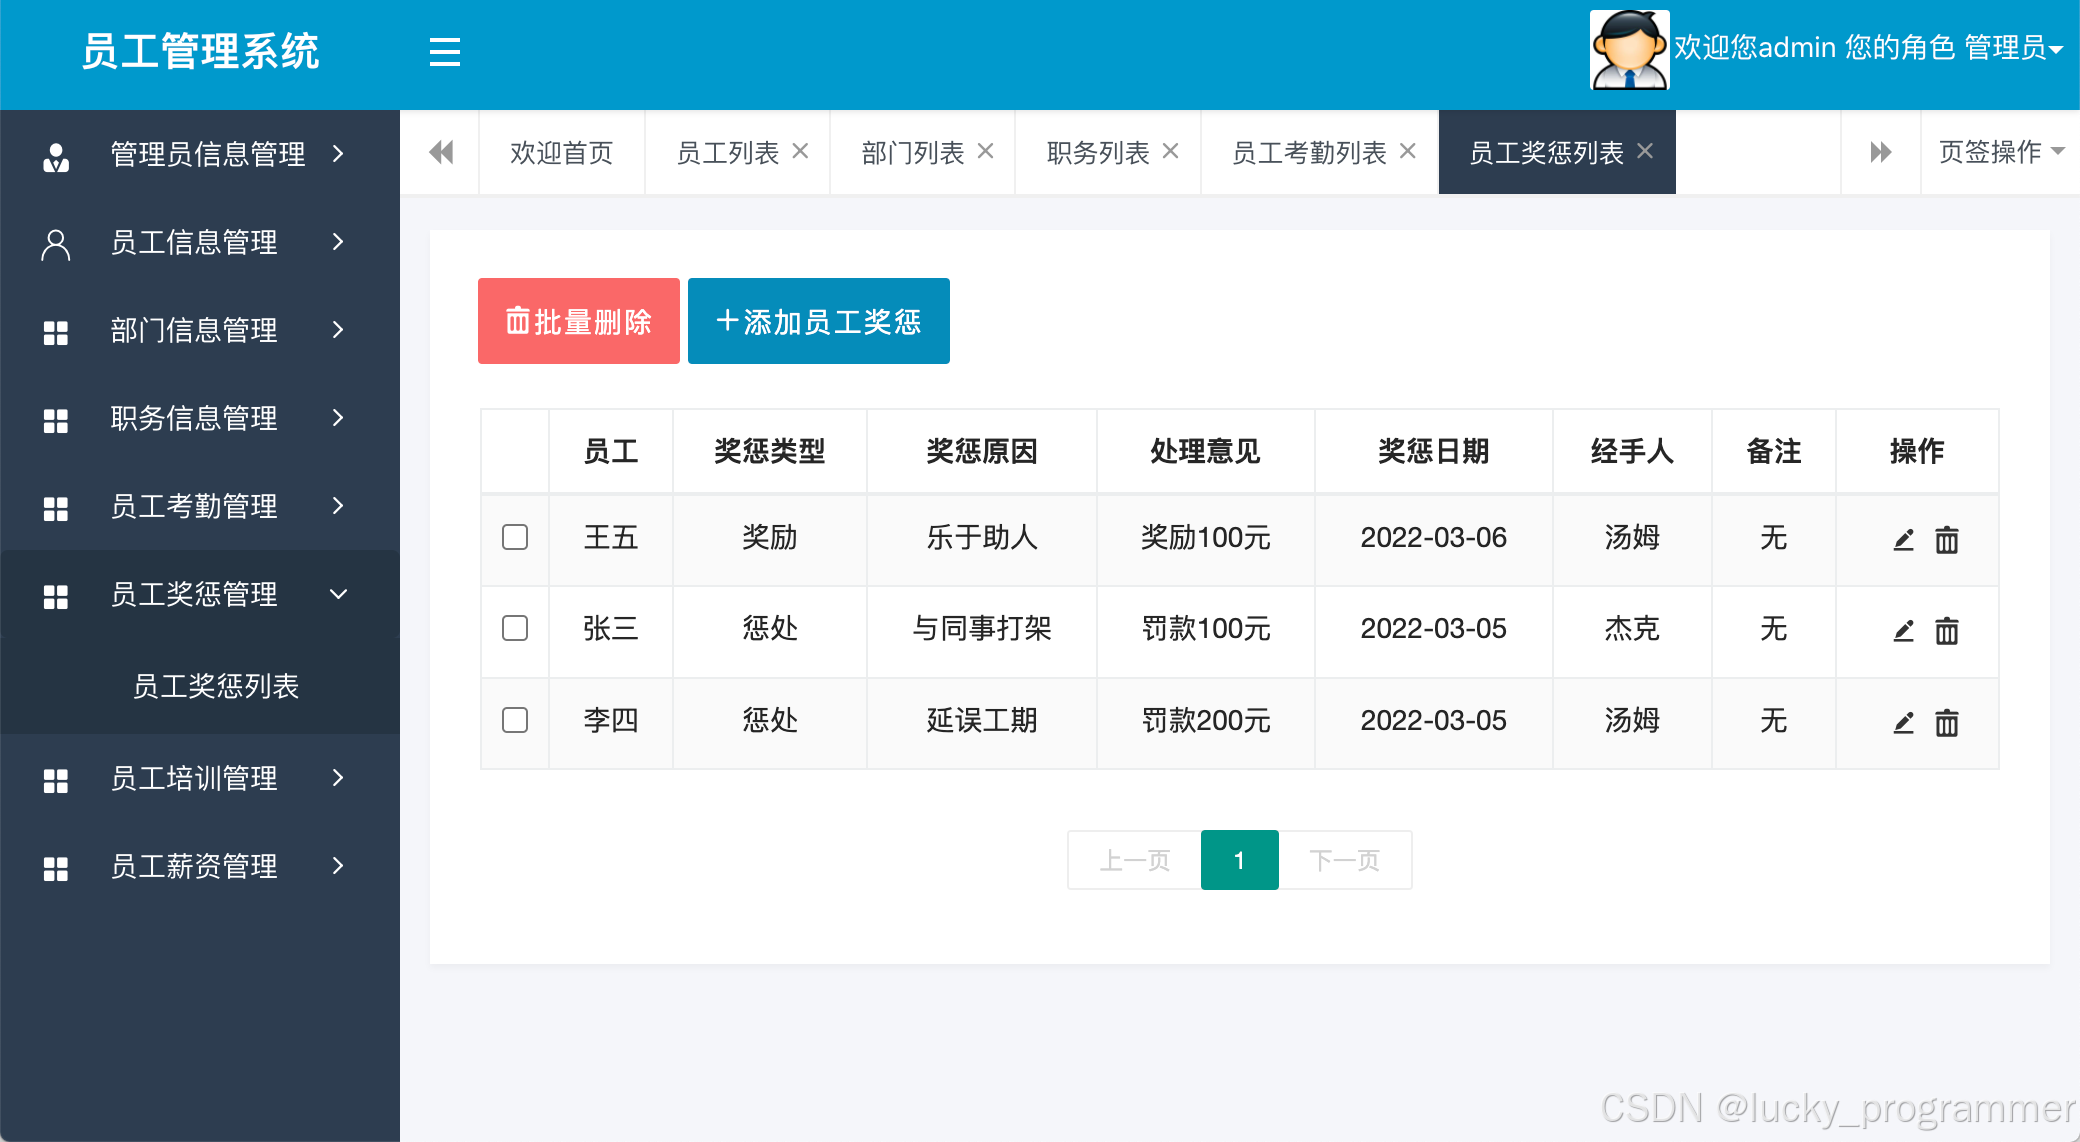Check the checkbox for 王五 row

[x=515, y=537]
